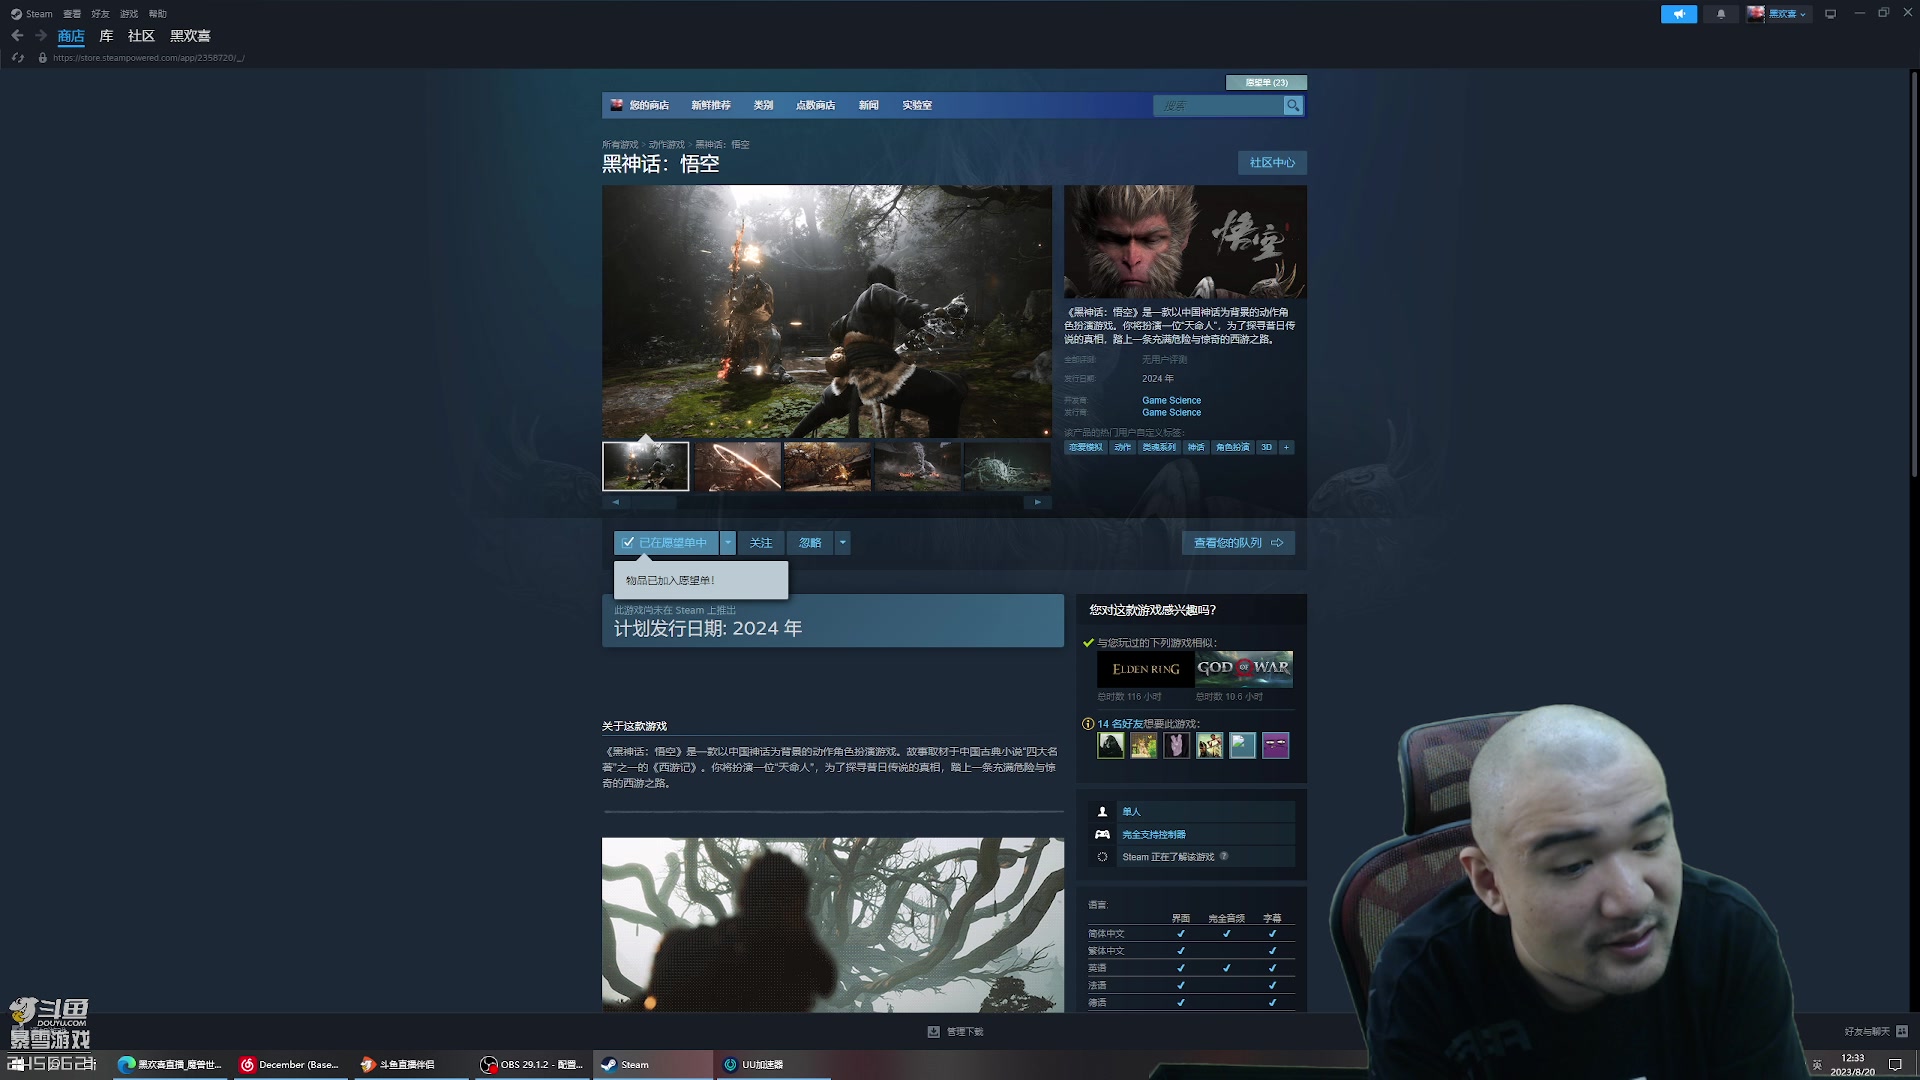Screen dimensions: 1920x1080
Task: Click the 单人 single-player icon
Action: point(1102,812)
